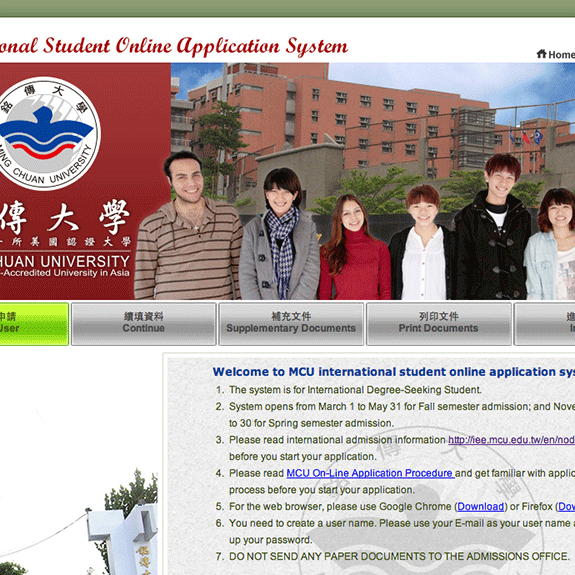
Task: Click the Welcome to MCU heading
Action: click(394, 371)
